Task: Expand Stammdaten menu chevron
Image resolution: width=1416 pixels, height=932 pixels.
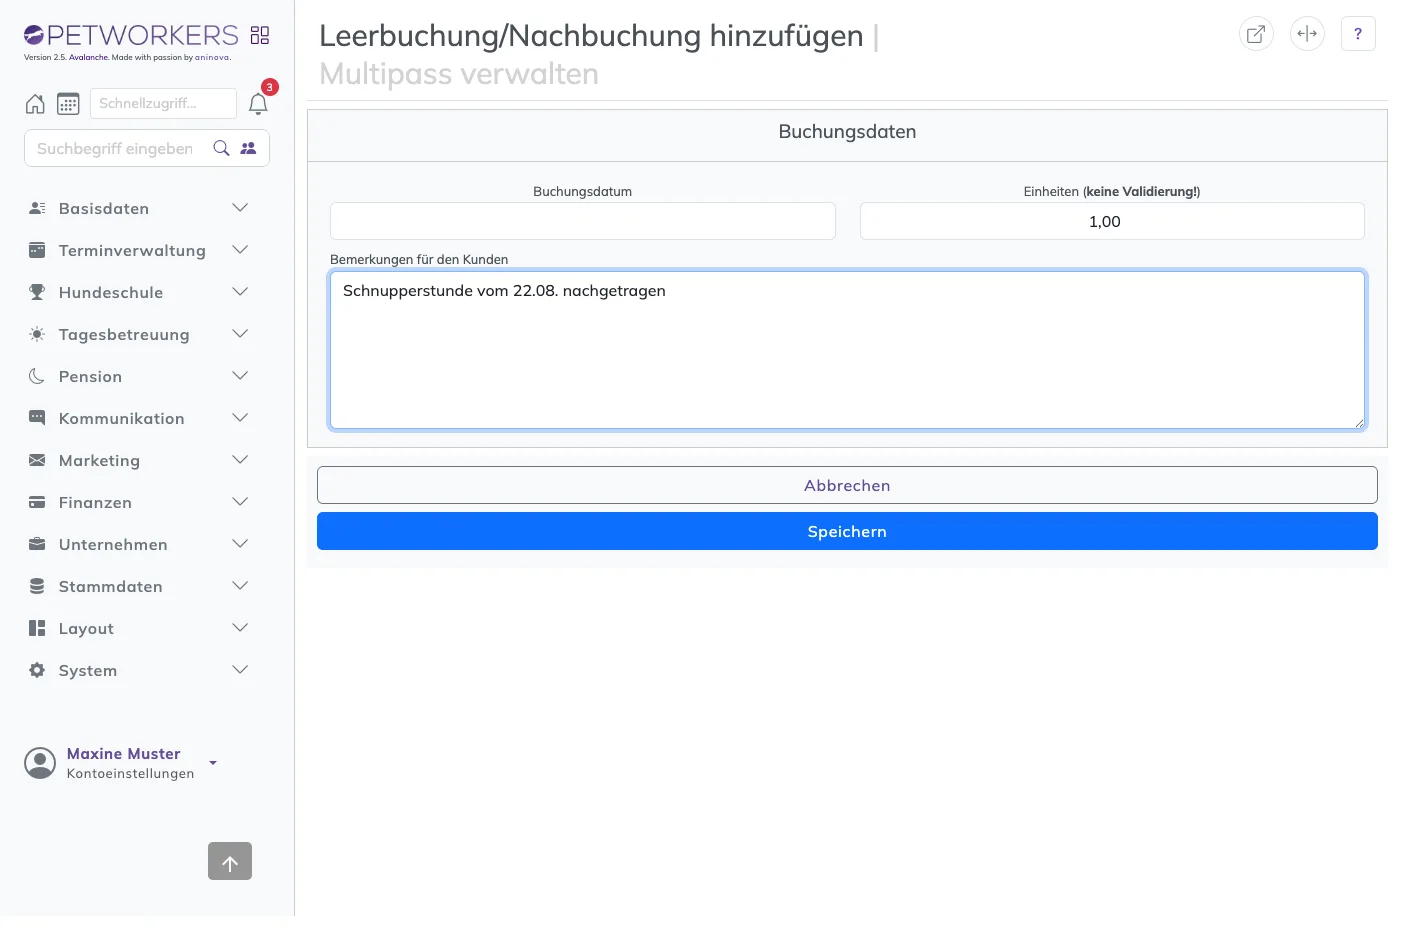Action: point(240,586)
